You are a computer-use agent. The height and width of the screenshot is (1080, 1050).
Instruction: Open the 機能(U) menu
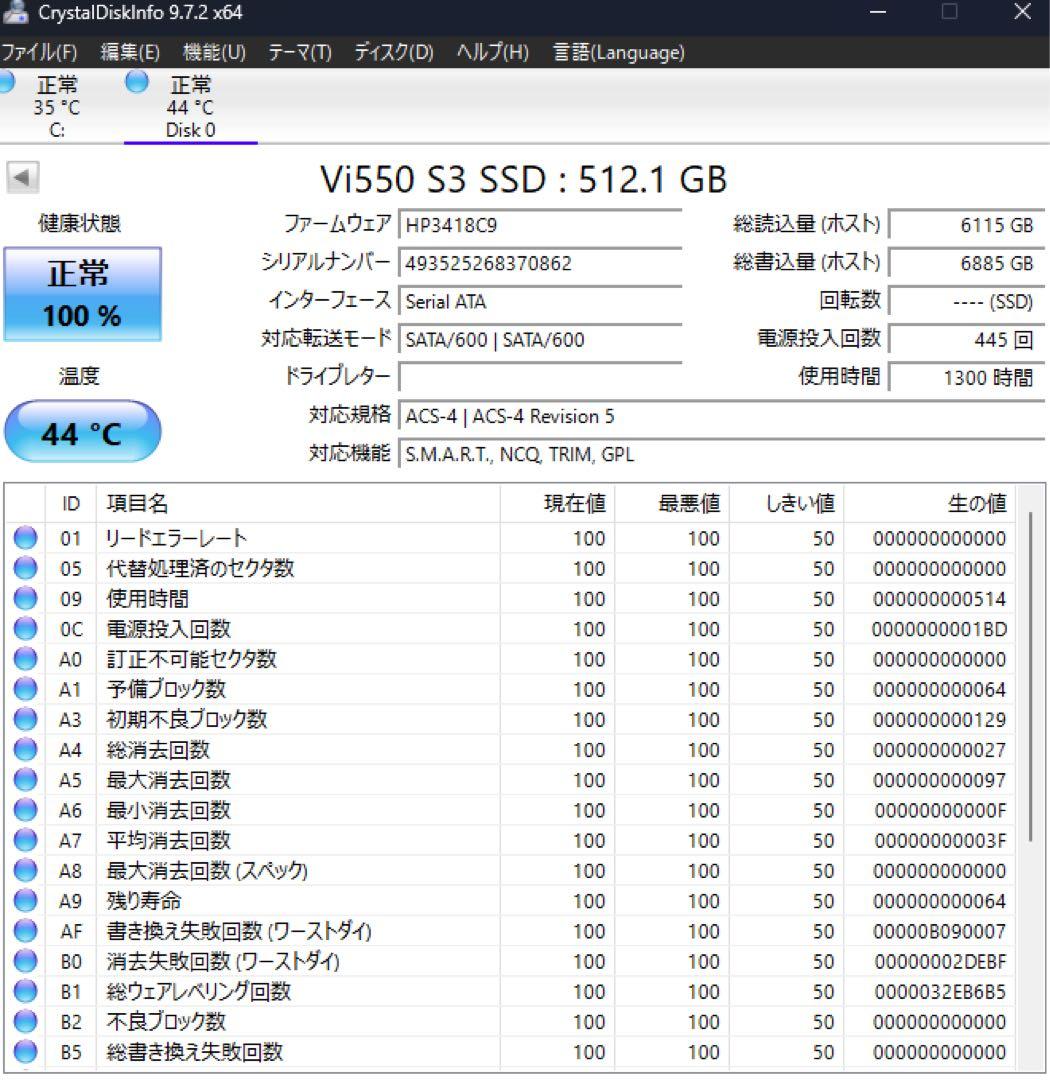click(x=214, y=52)
